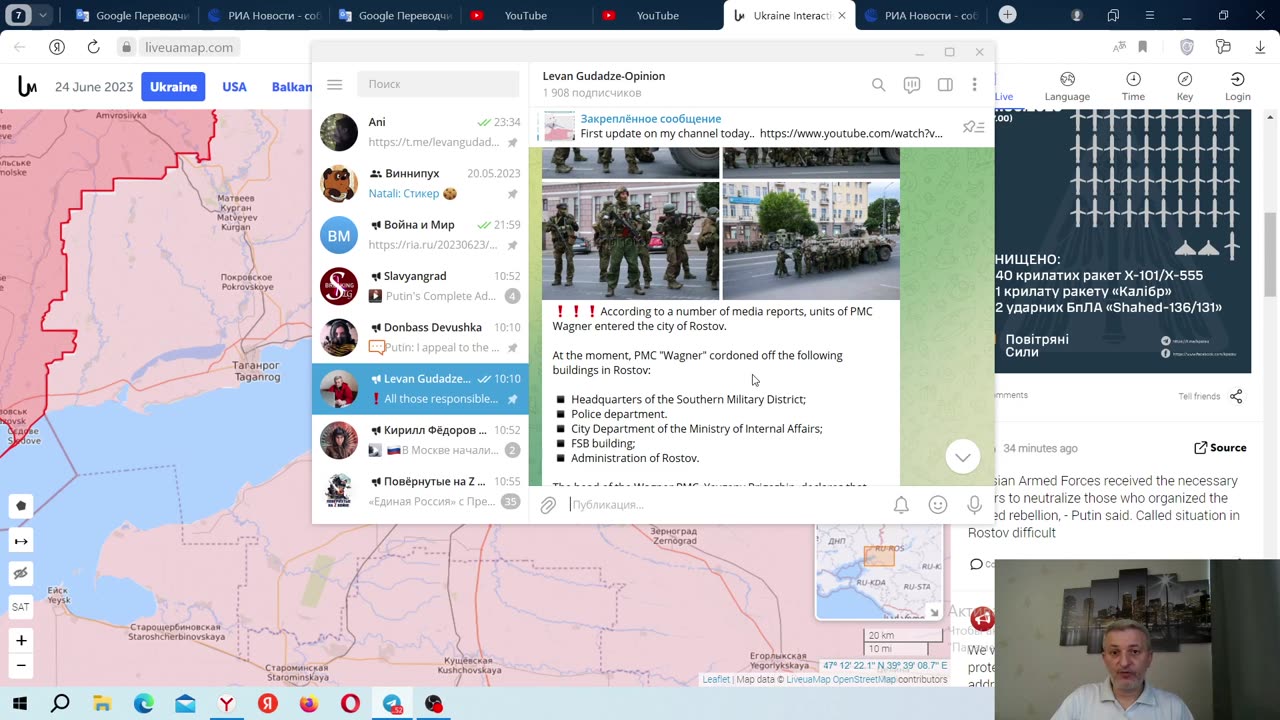Open the Ani chat
The image size is (1280, 720).
click(x=420, y=132)
